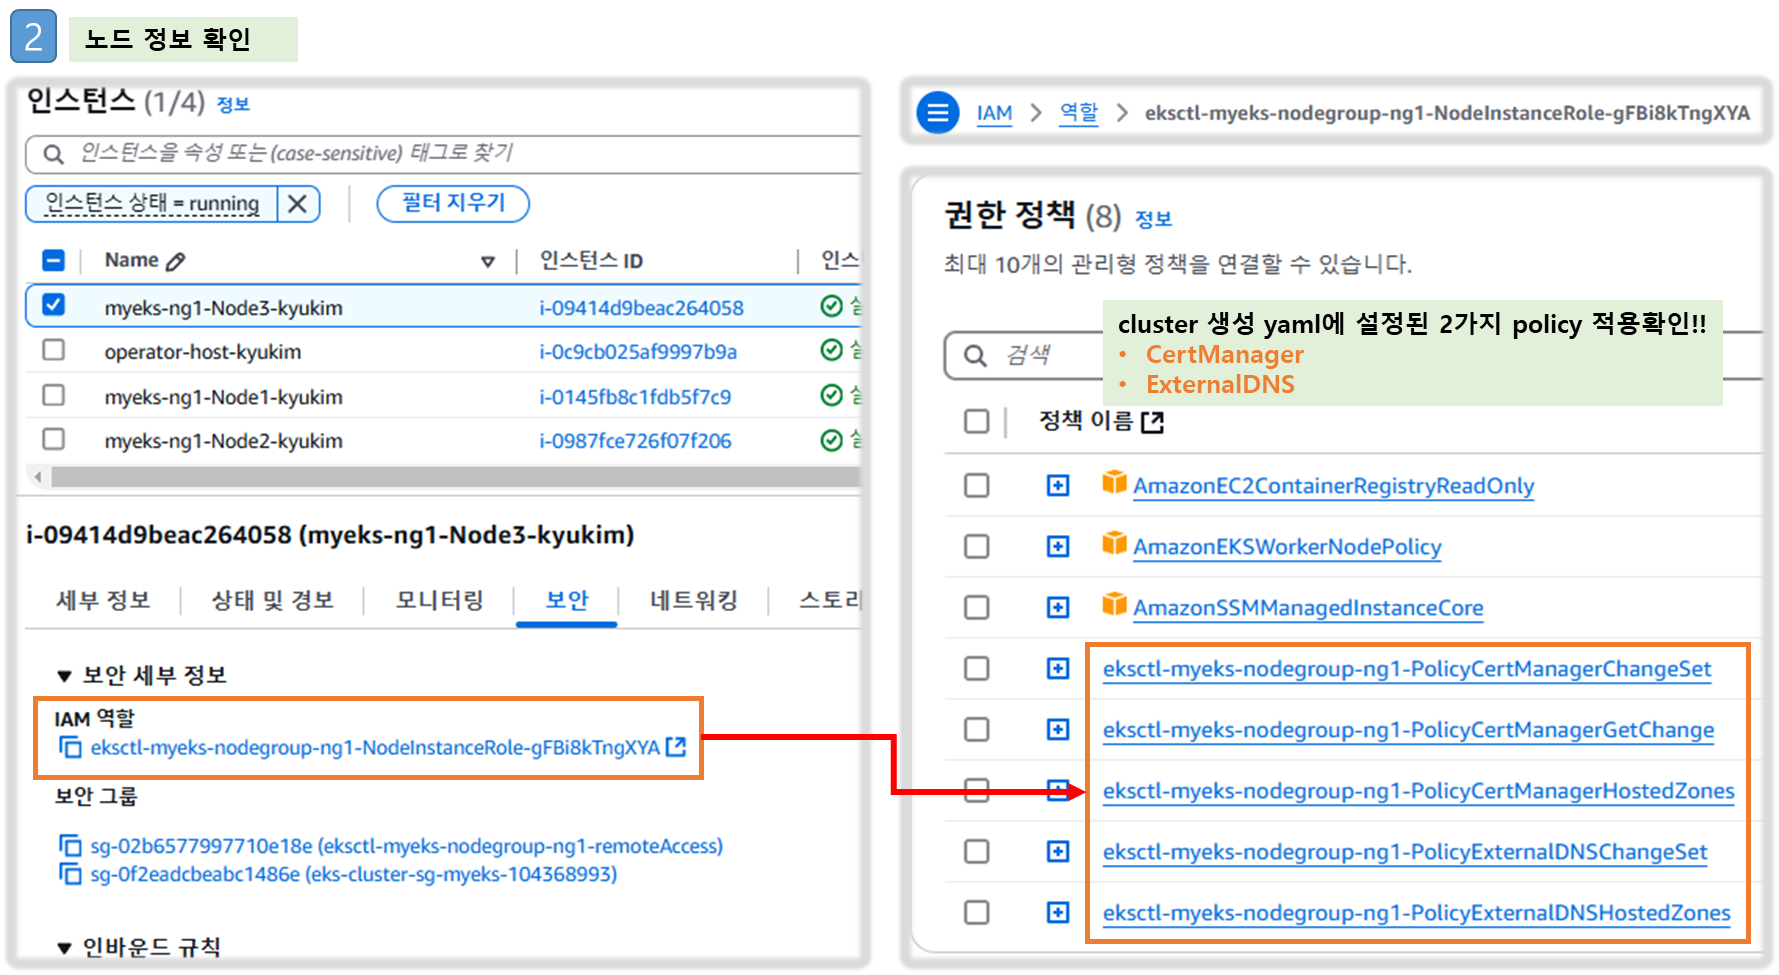Open security group eksctl-myeks-nodegroup-ng1-remoteAccess link
Screen dimensions: 1779x975
pos(406,846)
